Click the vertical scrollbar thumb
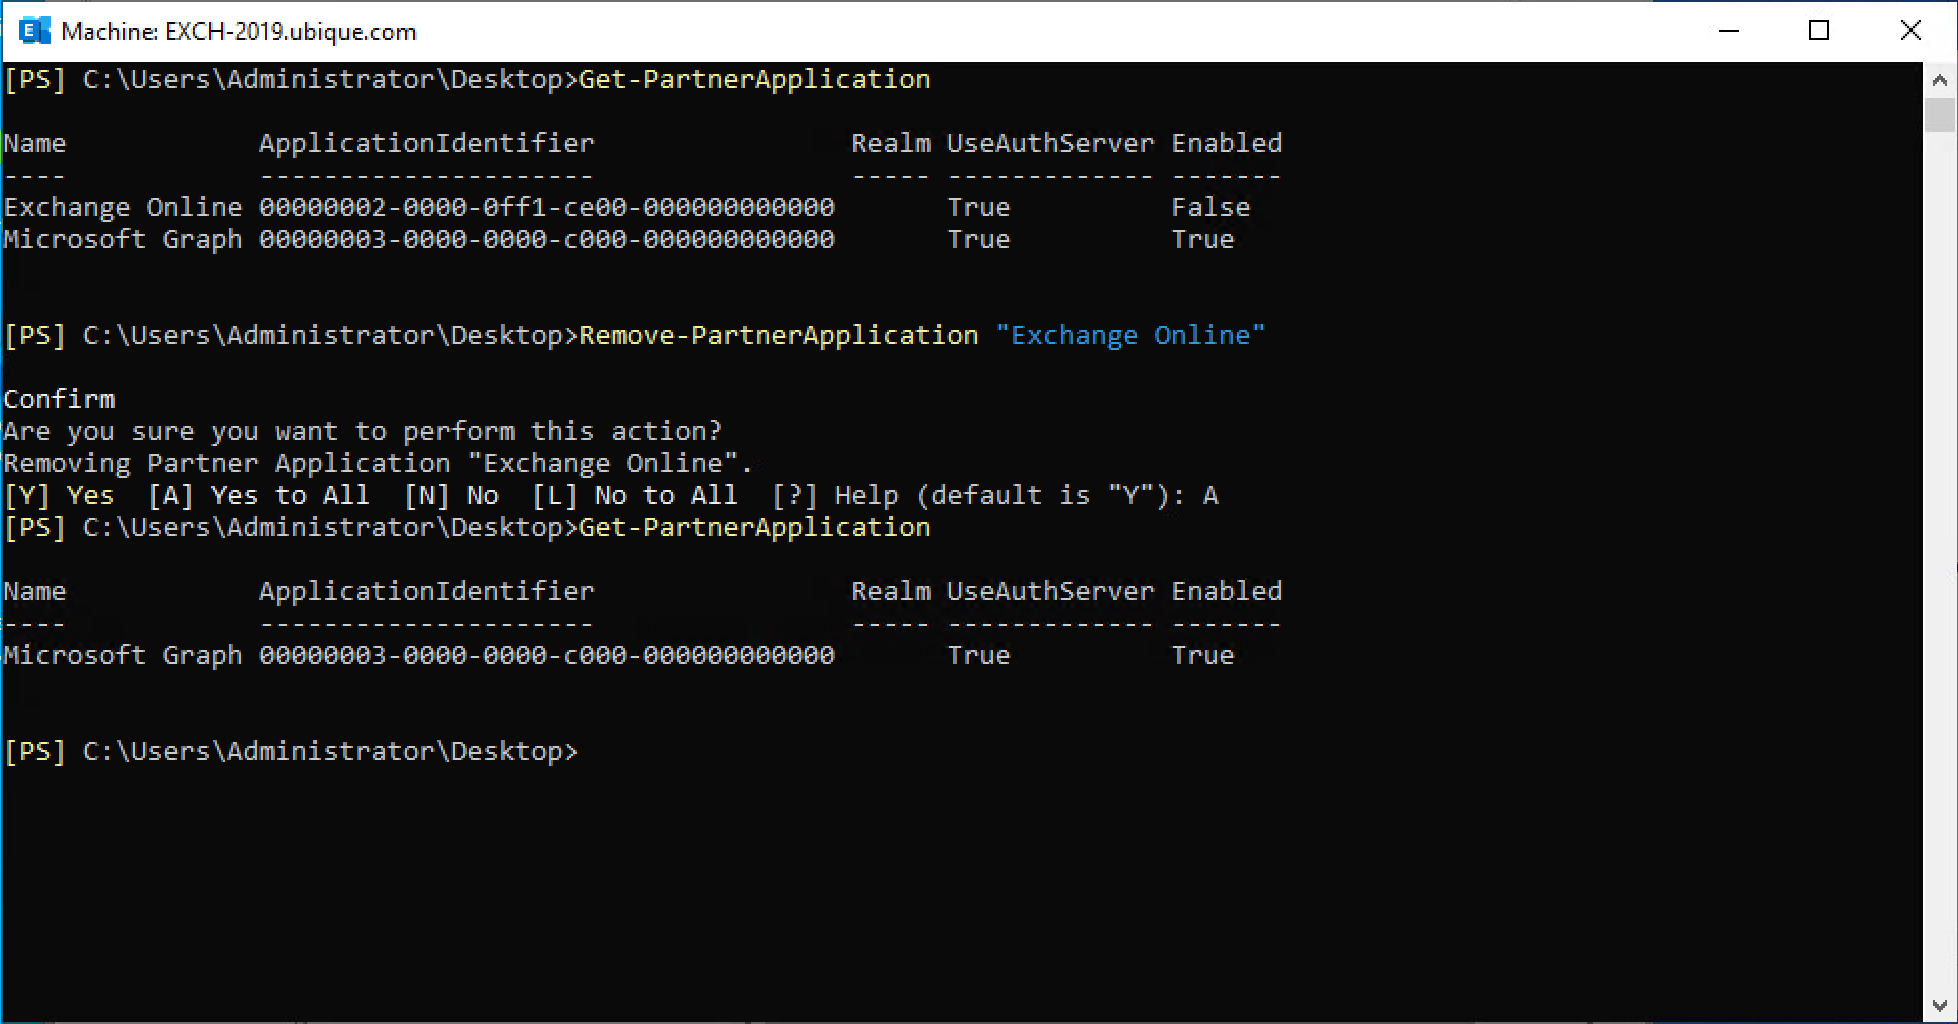This screenshot has width=1958, height=1024. pos(1939,115)
